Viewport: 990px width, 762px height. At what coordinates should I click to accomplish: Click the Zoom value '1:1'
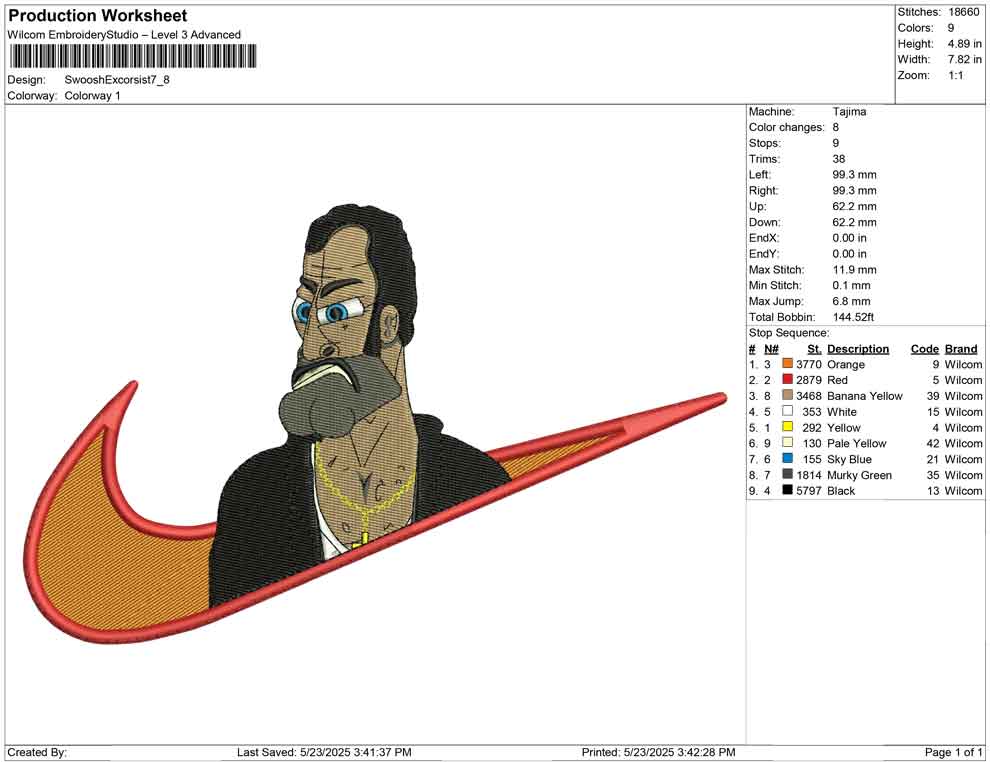tap(955, 75)
